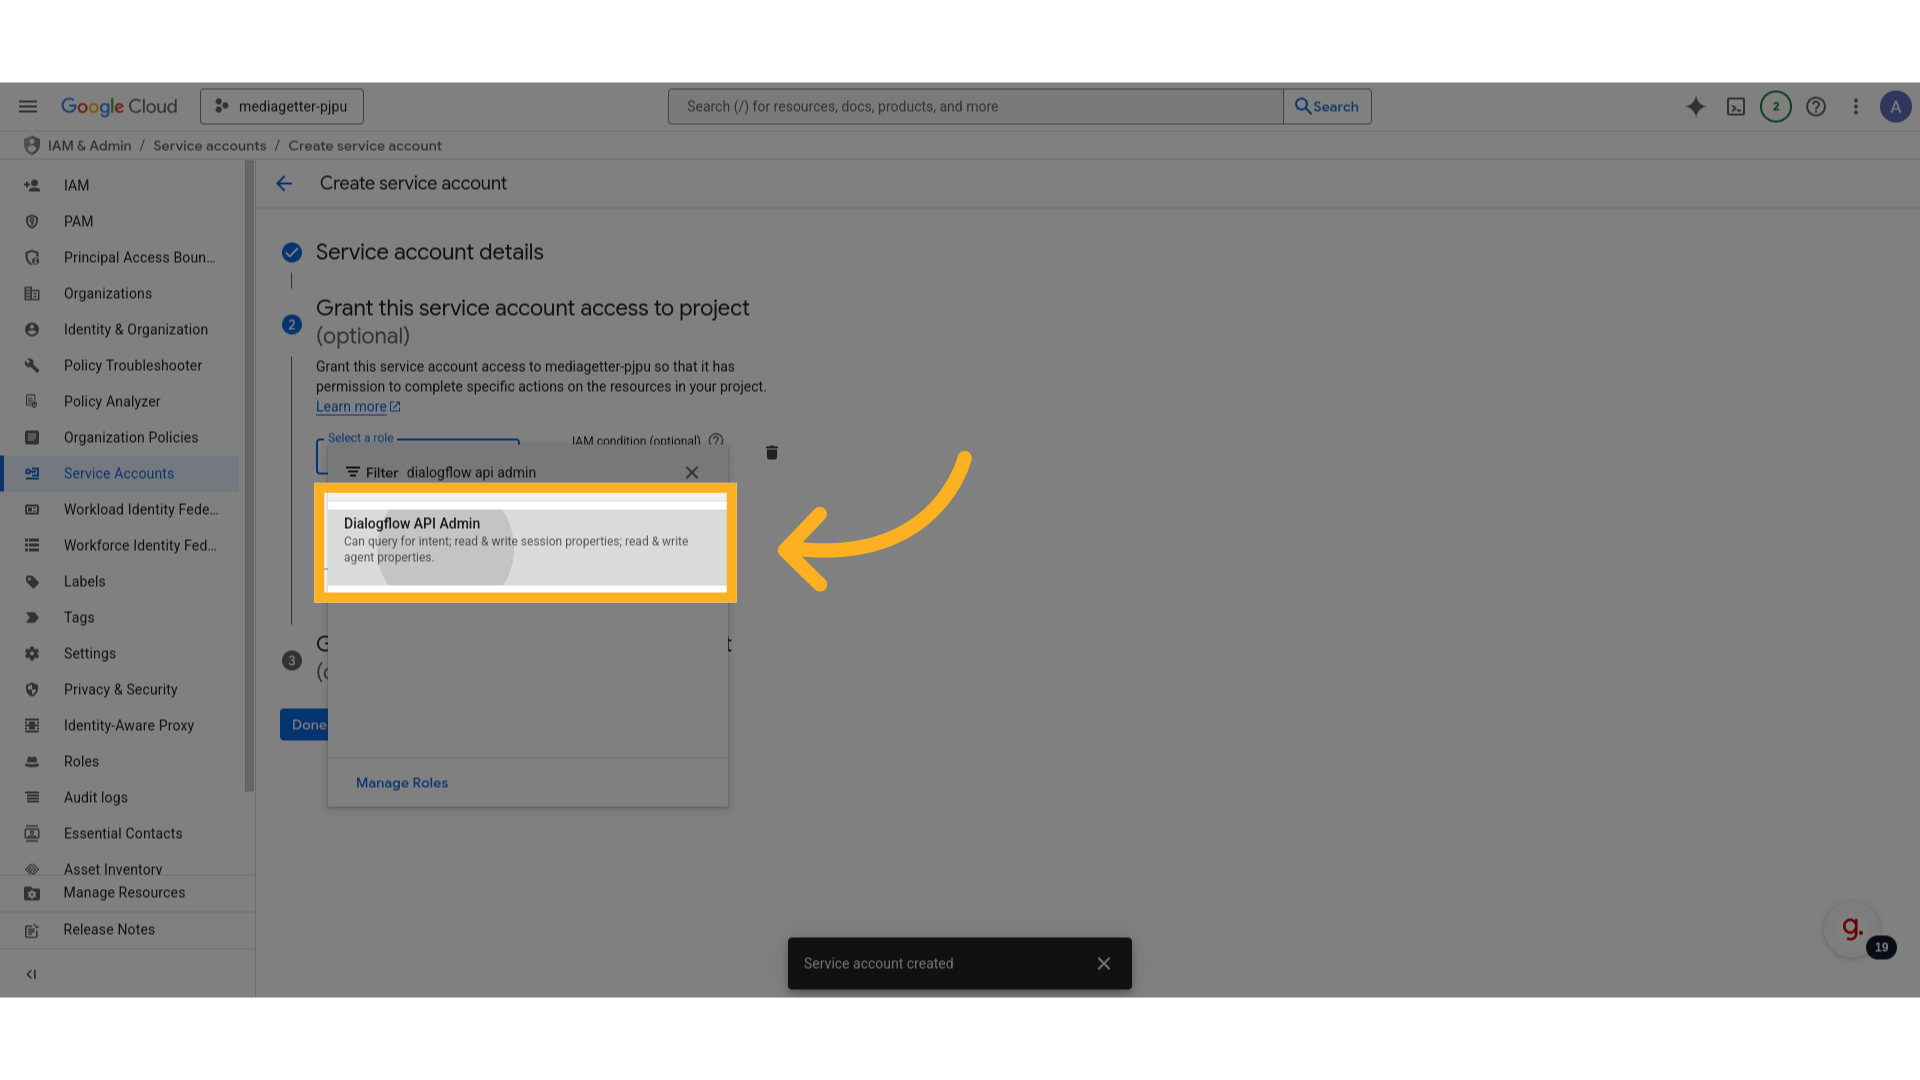Viewport: 1920px width, 1080px height.
Task: Click the IAM condition help icon
Action: pos(716,440)
